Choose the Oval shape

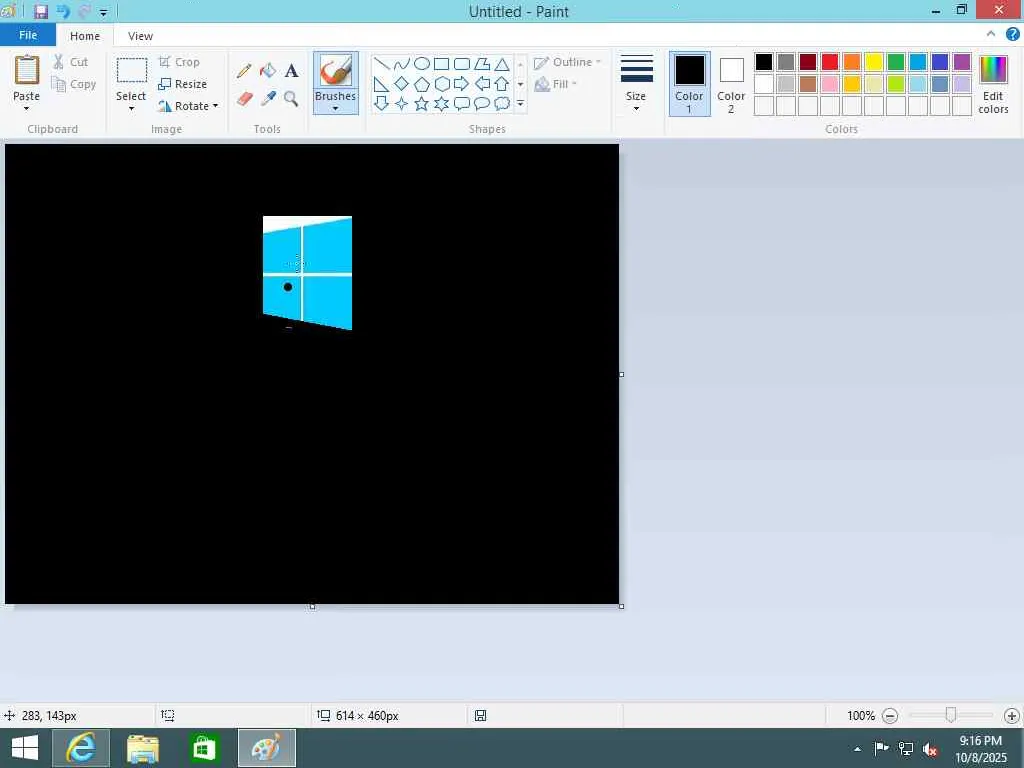click(x=422, y=63)
